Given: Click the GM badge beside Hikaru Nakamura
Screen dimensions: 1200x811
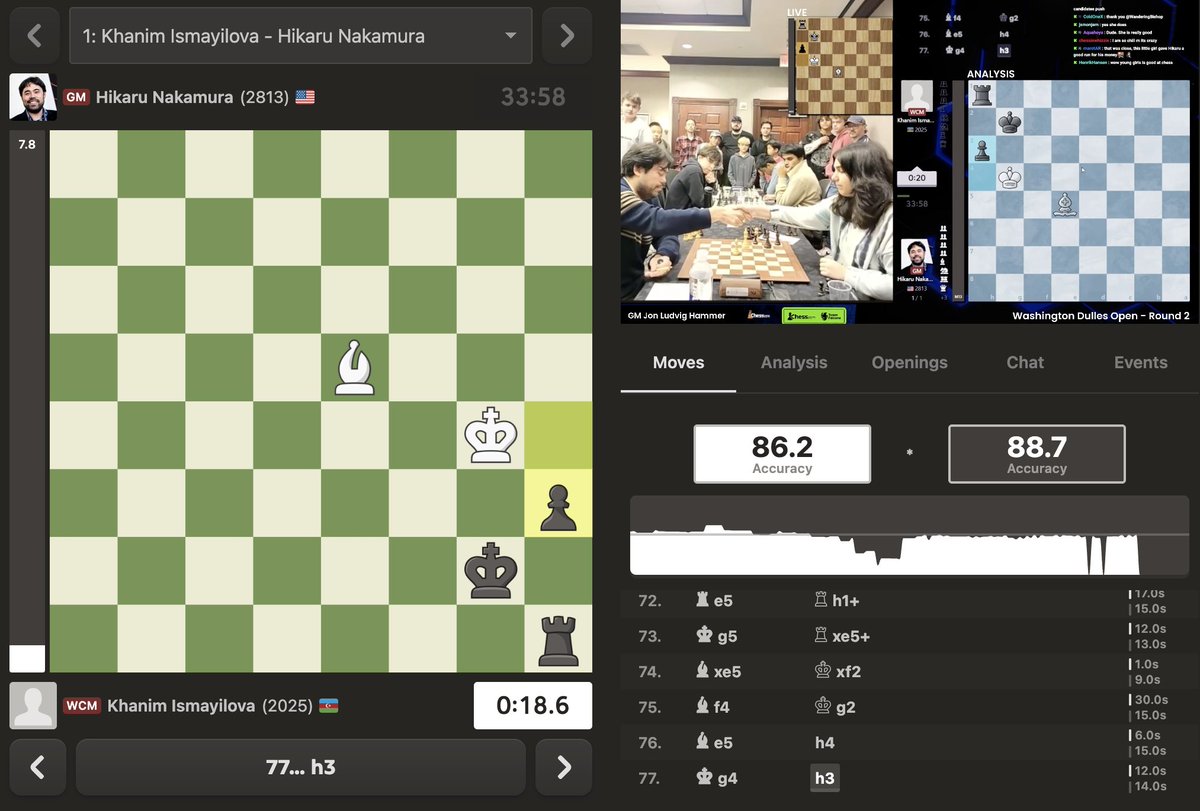Looking at the screenshot, I should tap(75, 97).
